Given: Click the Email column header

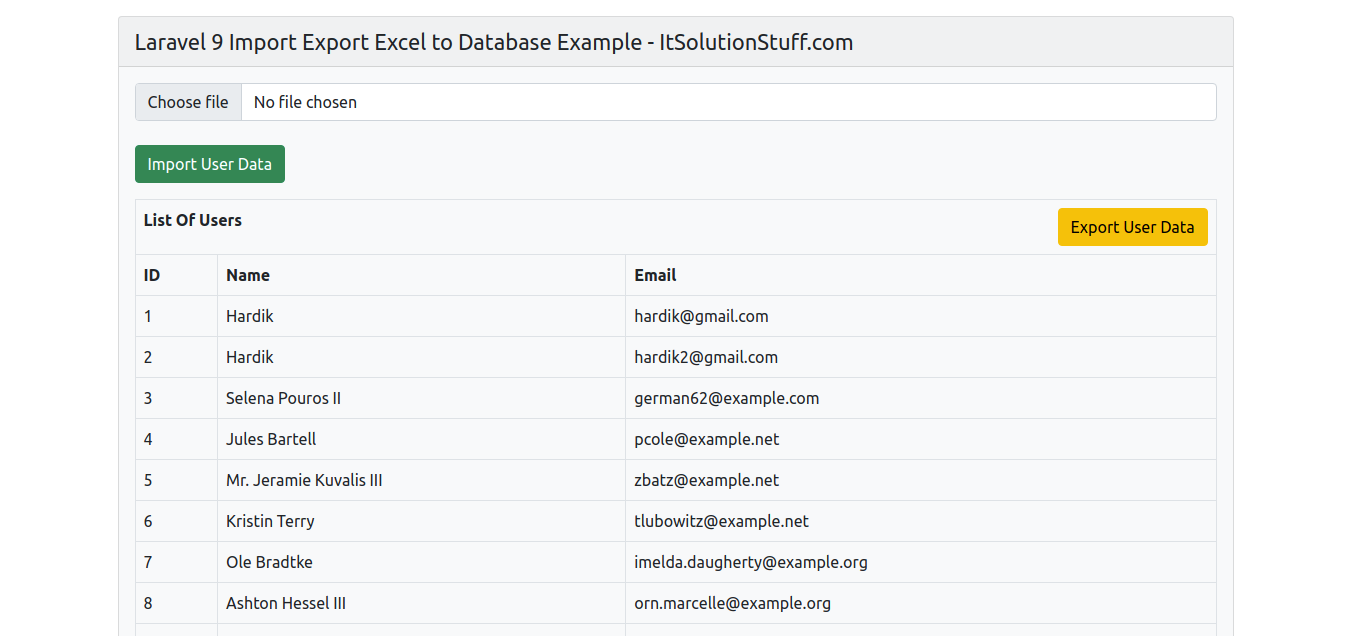Looking at the screenshot, I should [x=655, y=275].
